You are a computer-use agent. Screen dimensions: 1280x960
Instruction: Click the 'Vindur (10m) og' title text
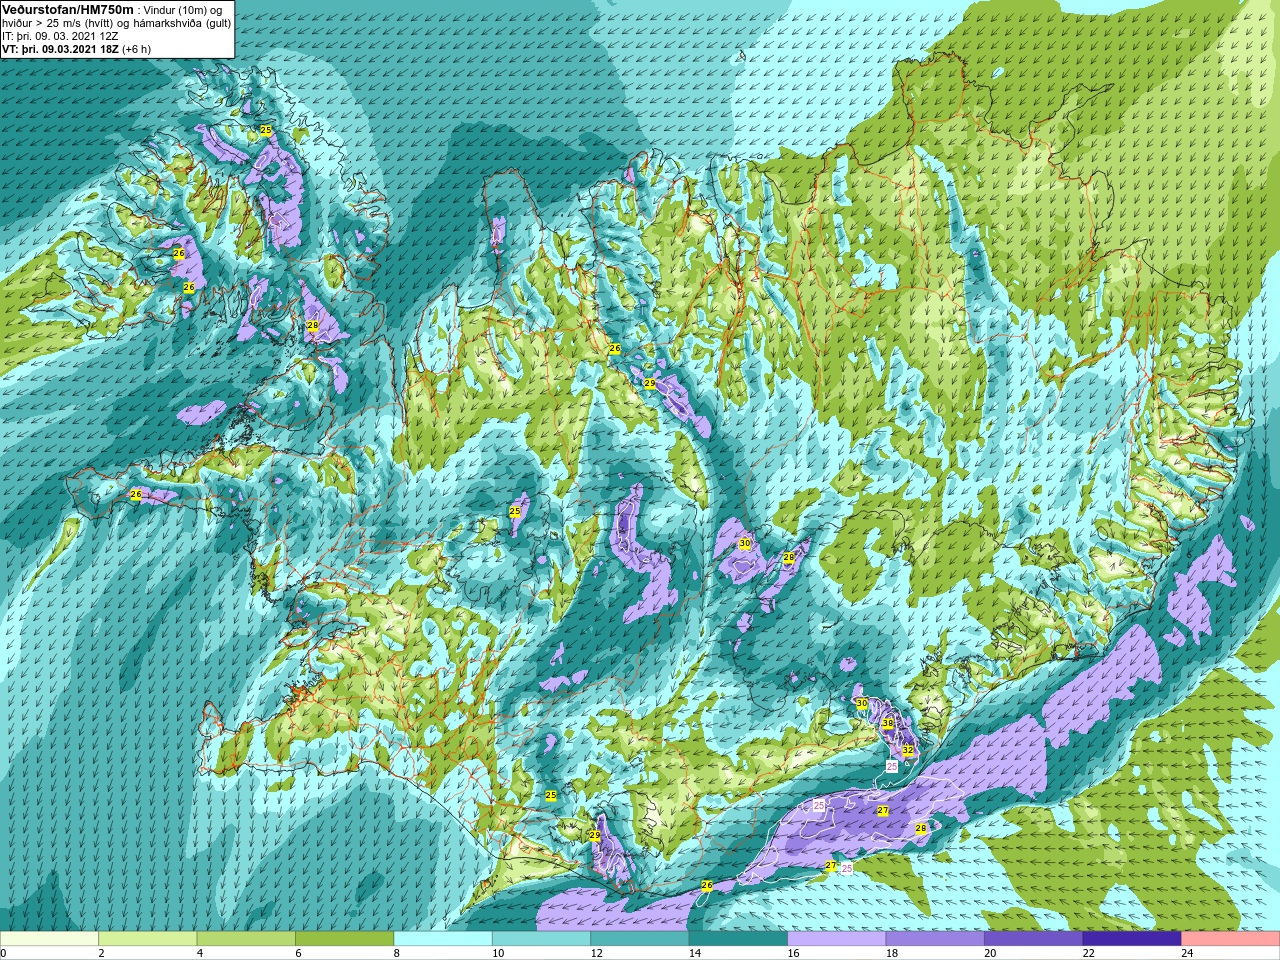pos(183,10)
